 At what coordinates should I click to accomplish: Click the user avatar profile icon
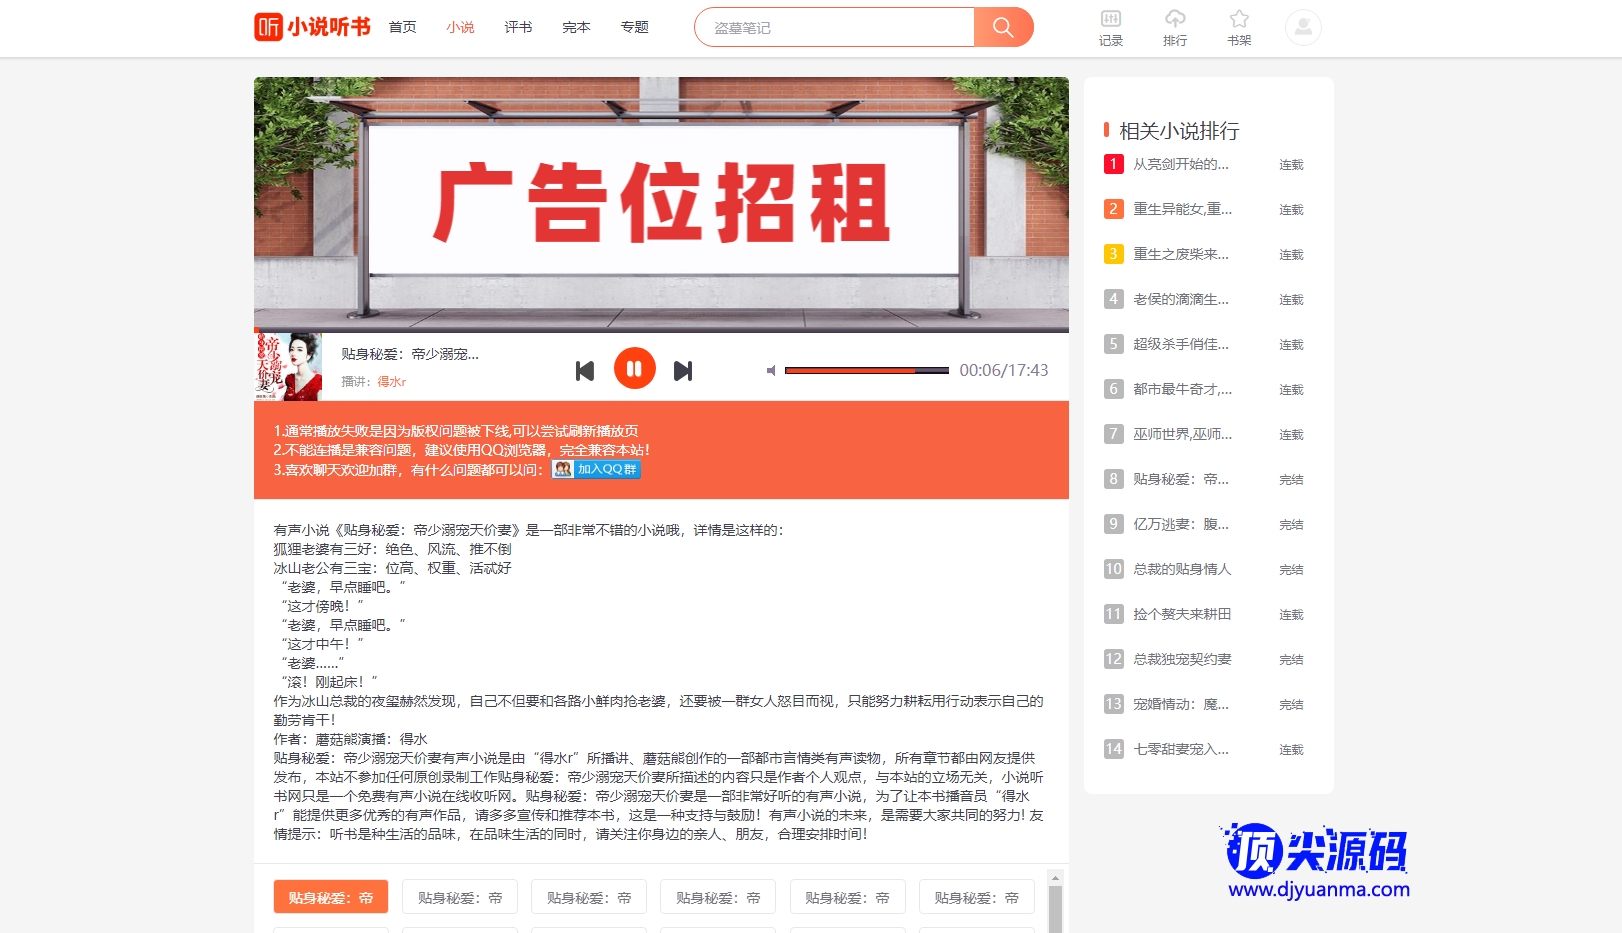pos(1303,27)
